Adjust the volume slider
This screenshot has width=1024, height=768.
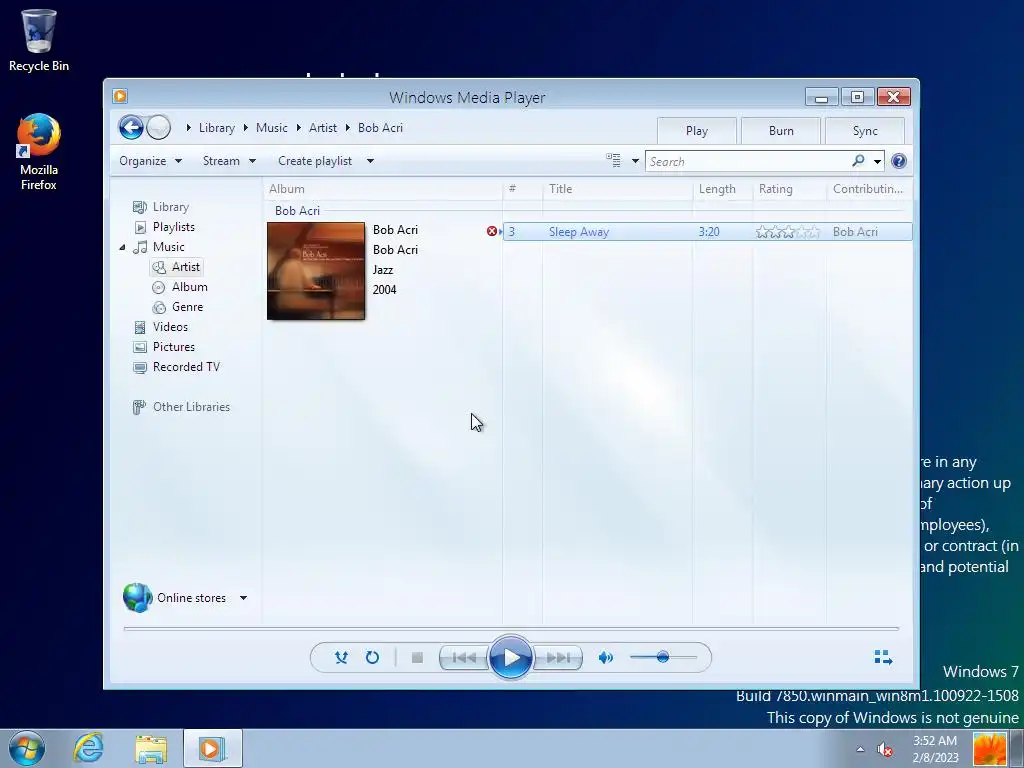[663, 657]
